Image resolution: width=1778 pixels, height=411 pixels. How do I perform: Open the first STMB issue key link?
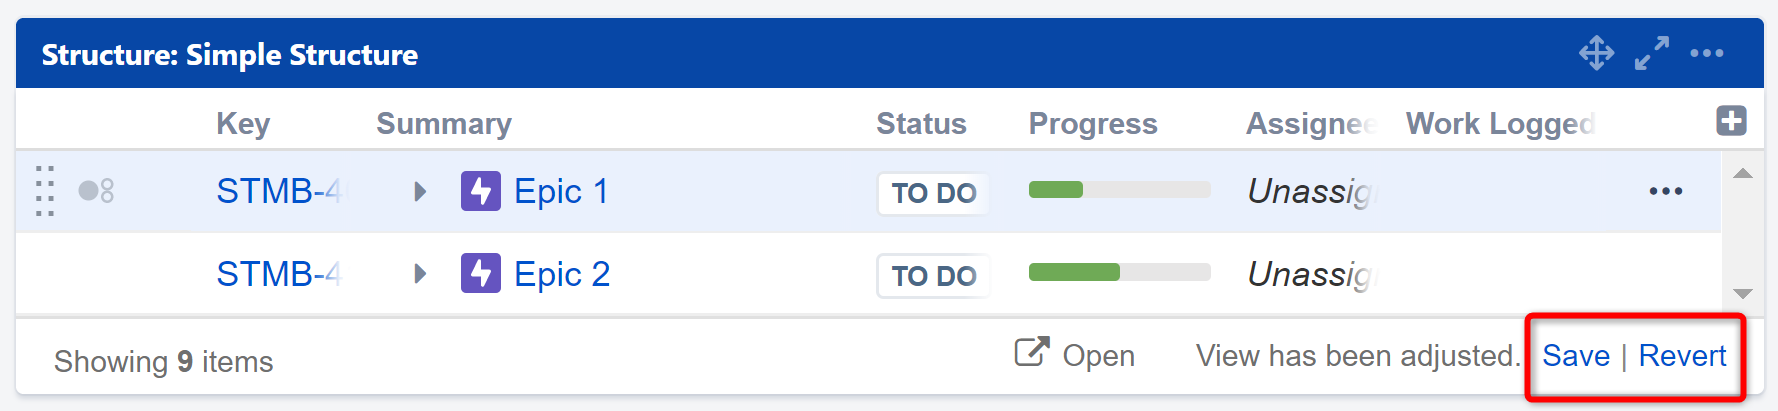278,191
